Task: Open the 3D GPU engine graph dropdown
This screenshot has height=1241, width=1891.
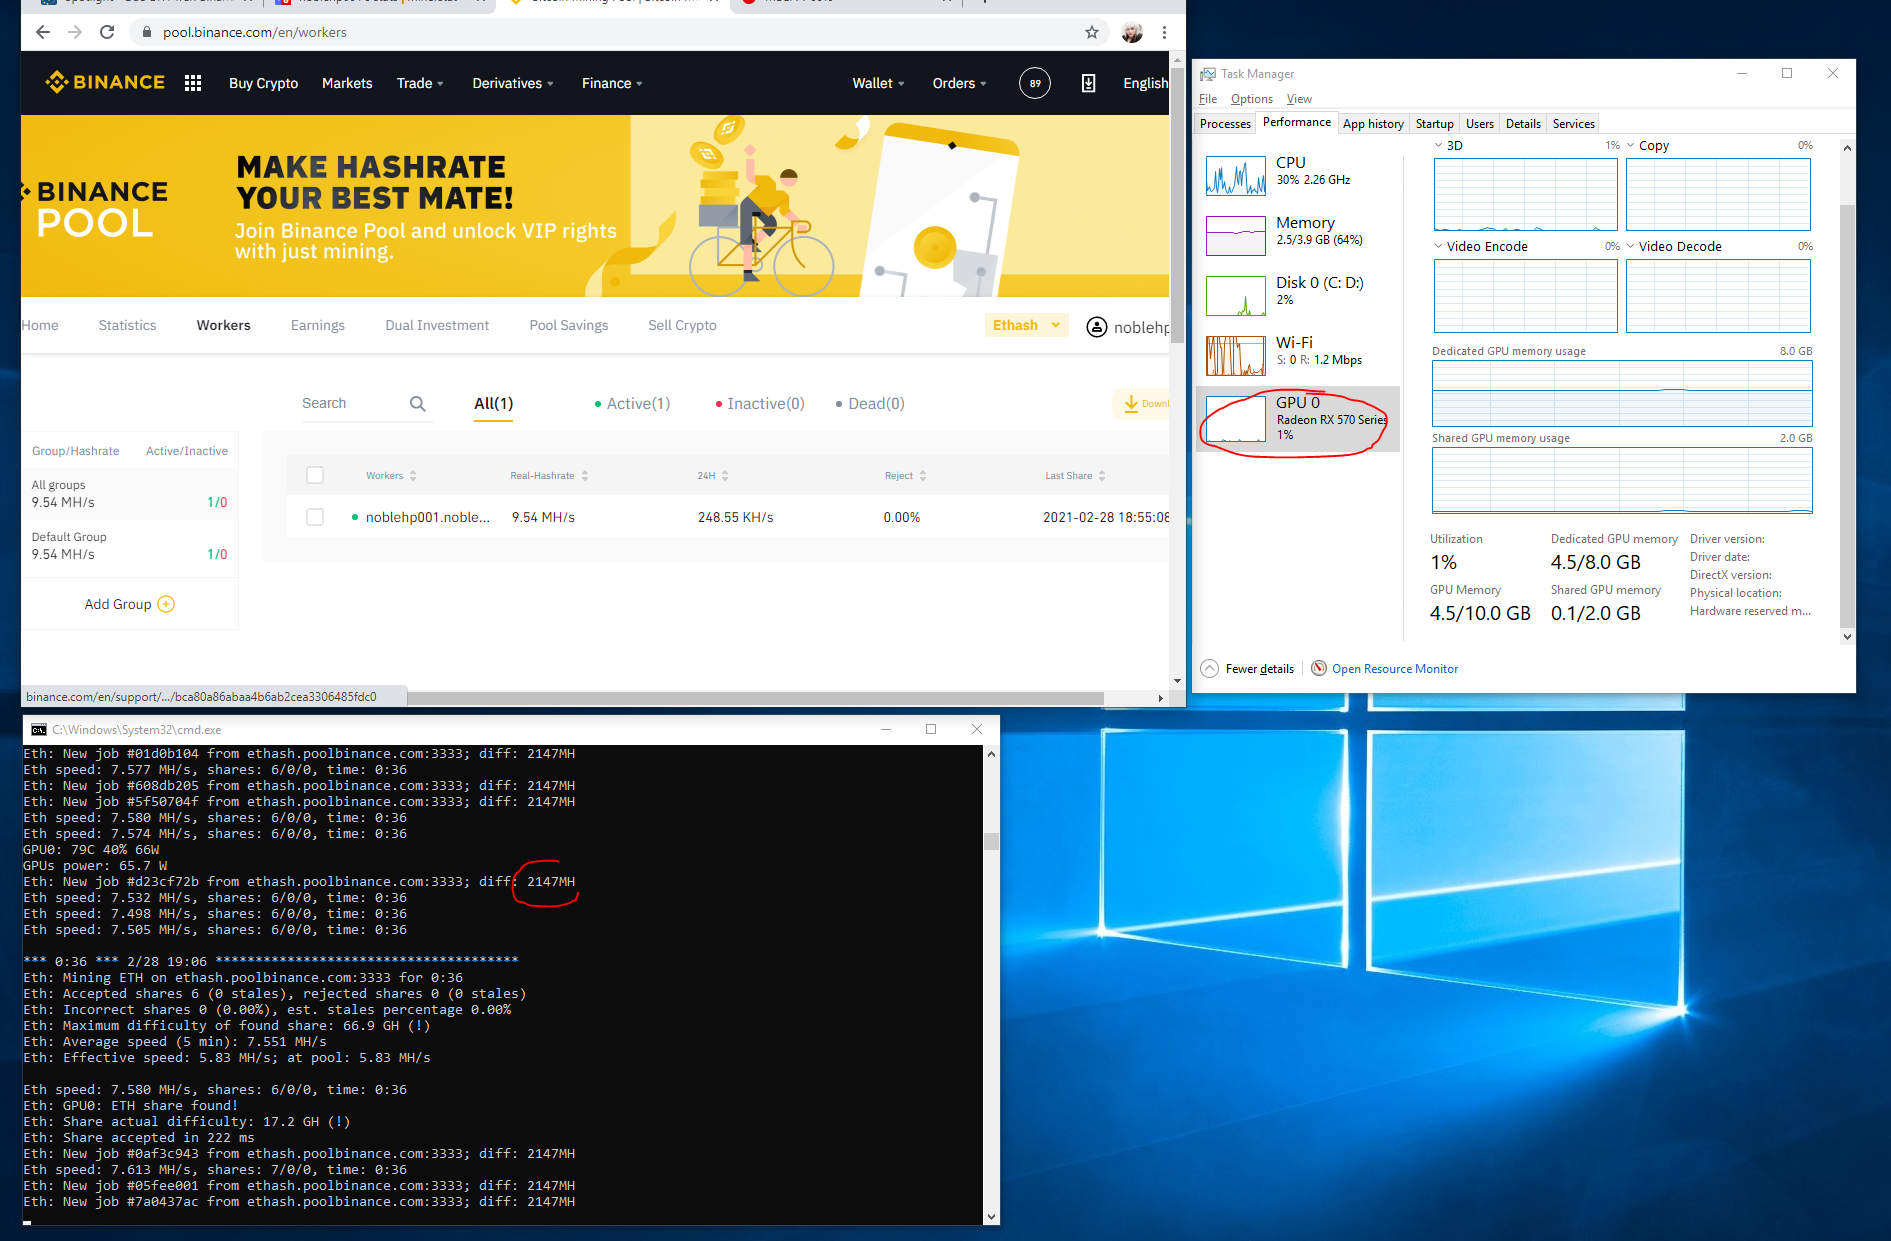Action: 1439,146
